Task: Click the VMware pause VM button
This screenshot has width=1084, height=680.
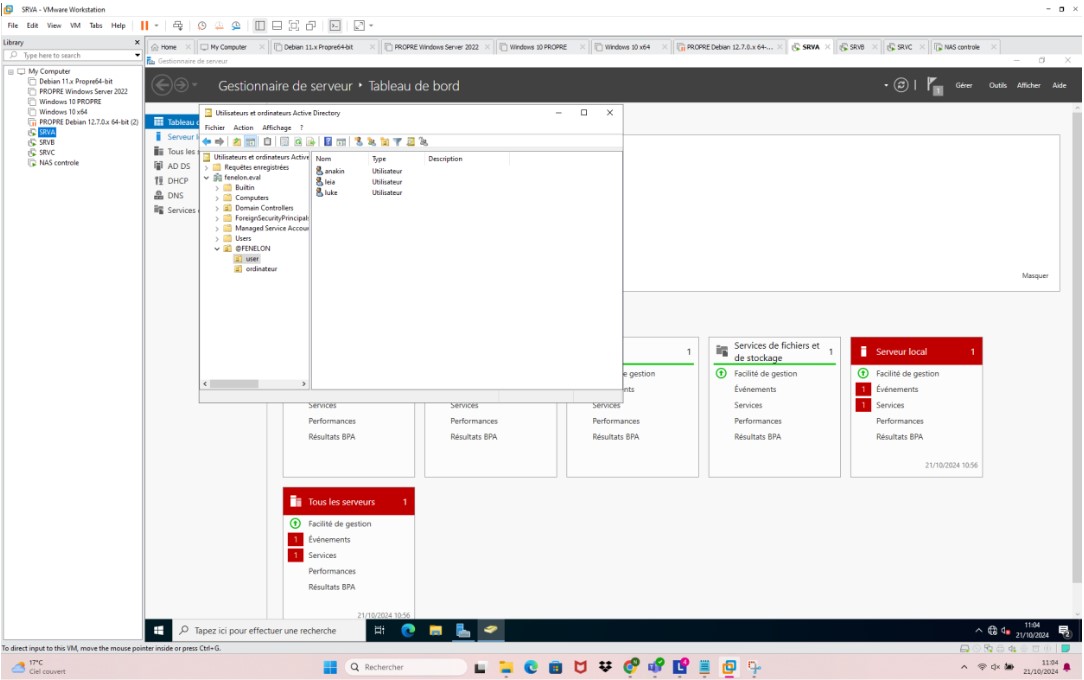Action: [144, 26]
